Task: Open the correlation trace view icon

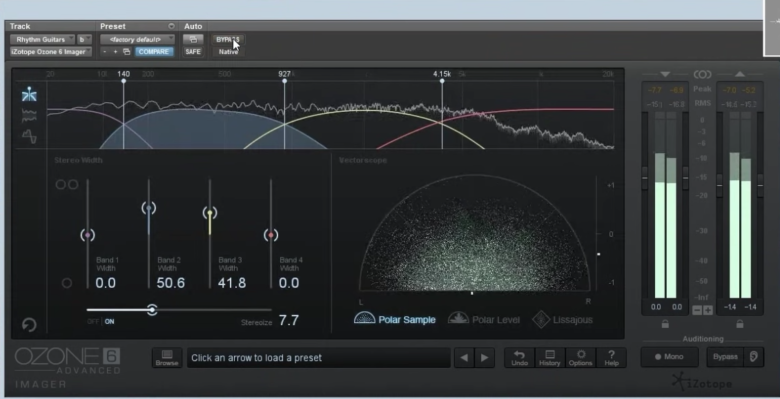Action: point(29,136)
